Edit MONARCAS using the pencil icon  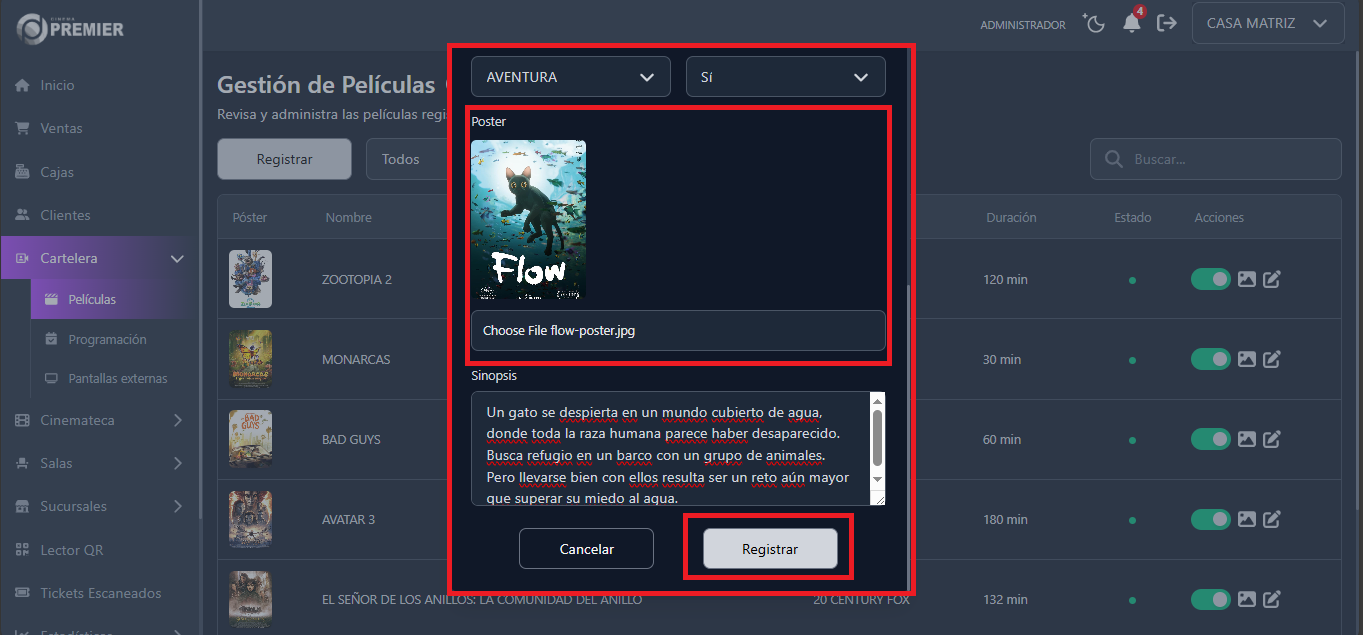pyautogui.click(x=1271, y=359)
